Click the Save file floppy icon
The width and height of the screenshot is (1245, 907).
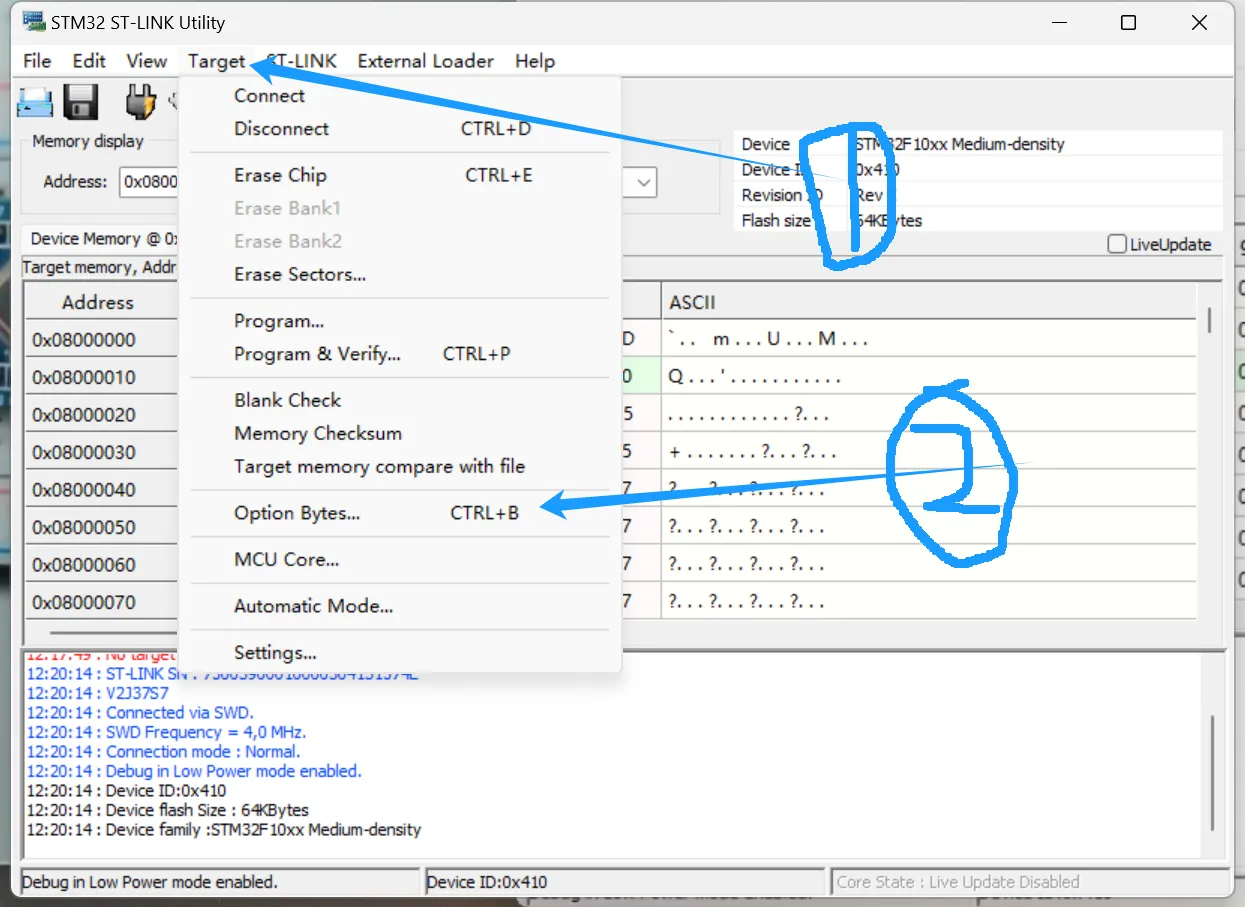80,103
